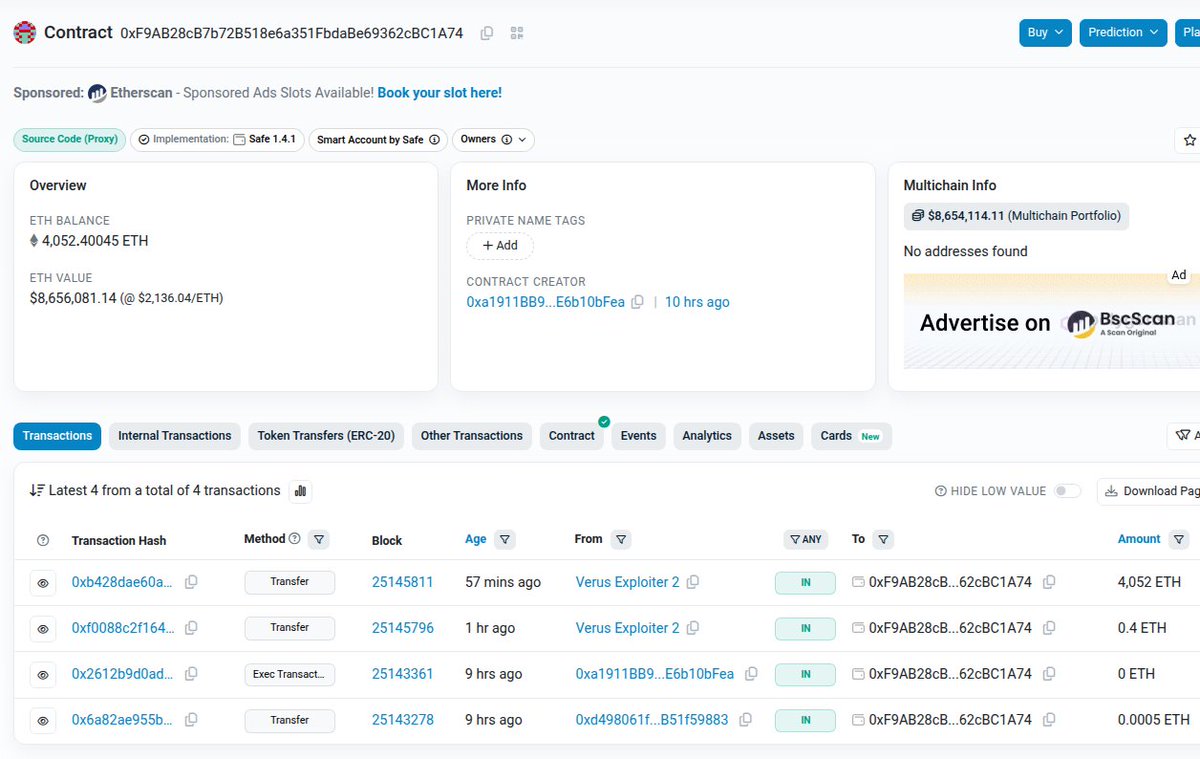Click the Age column header
Viewport: 1200px width, 759px height.
[476, 539]
